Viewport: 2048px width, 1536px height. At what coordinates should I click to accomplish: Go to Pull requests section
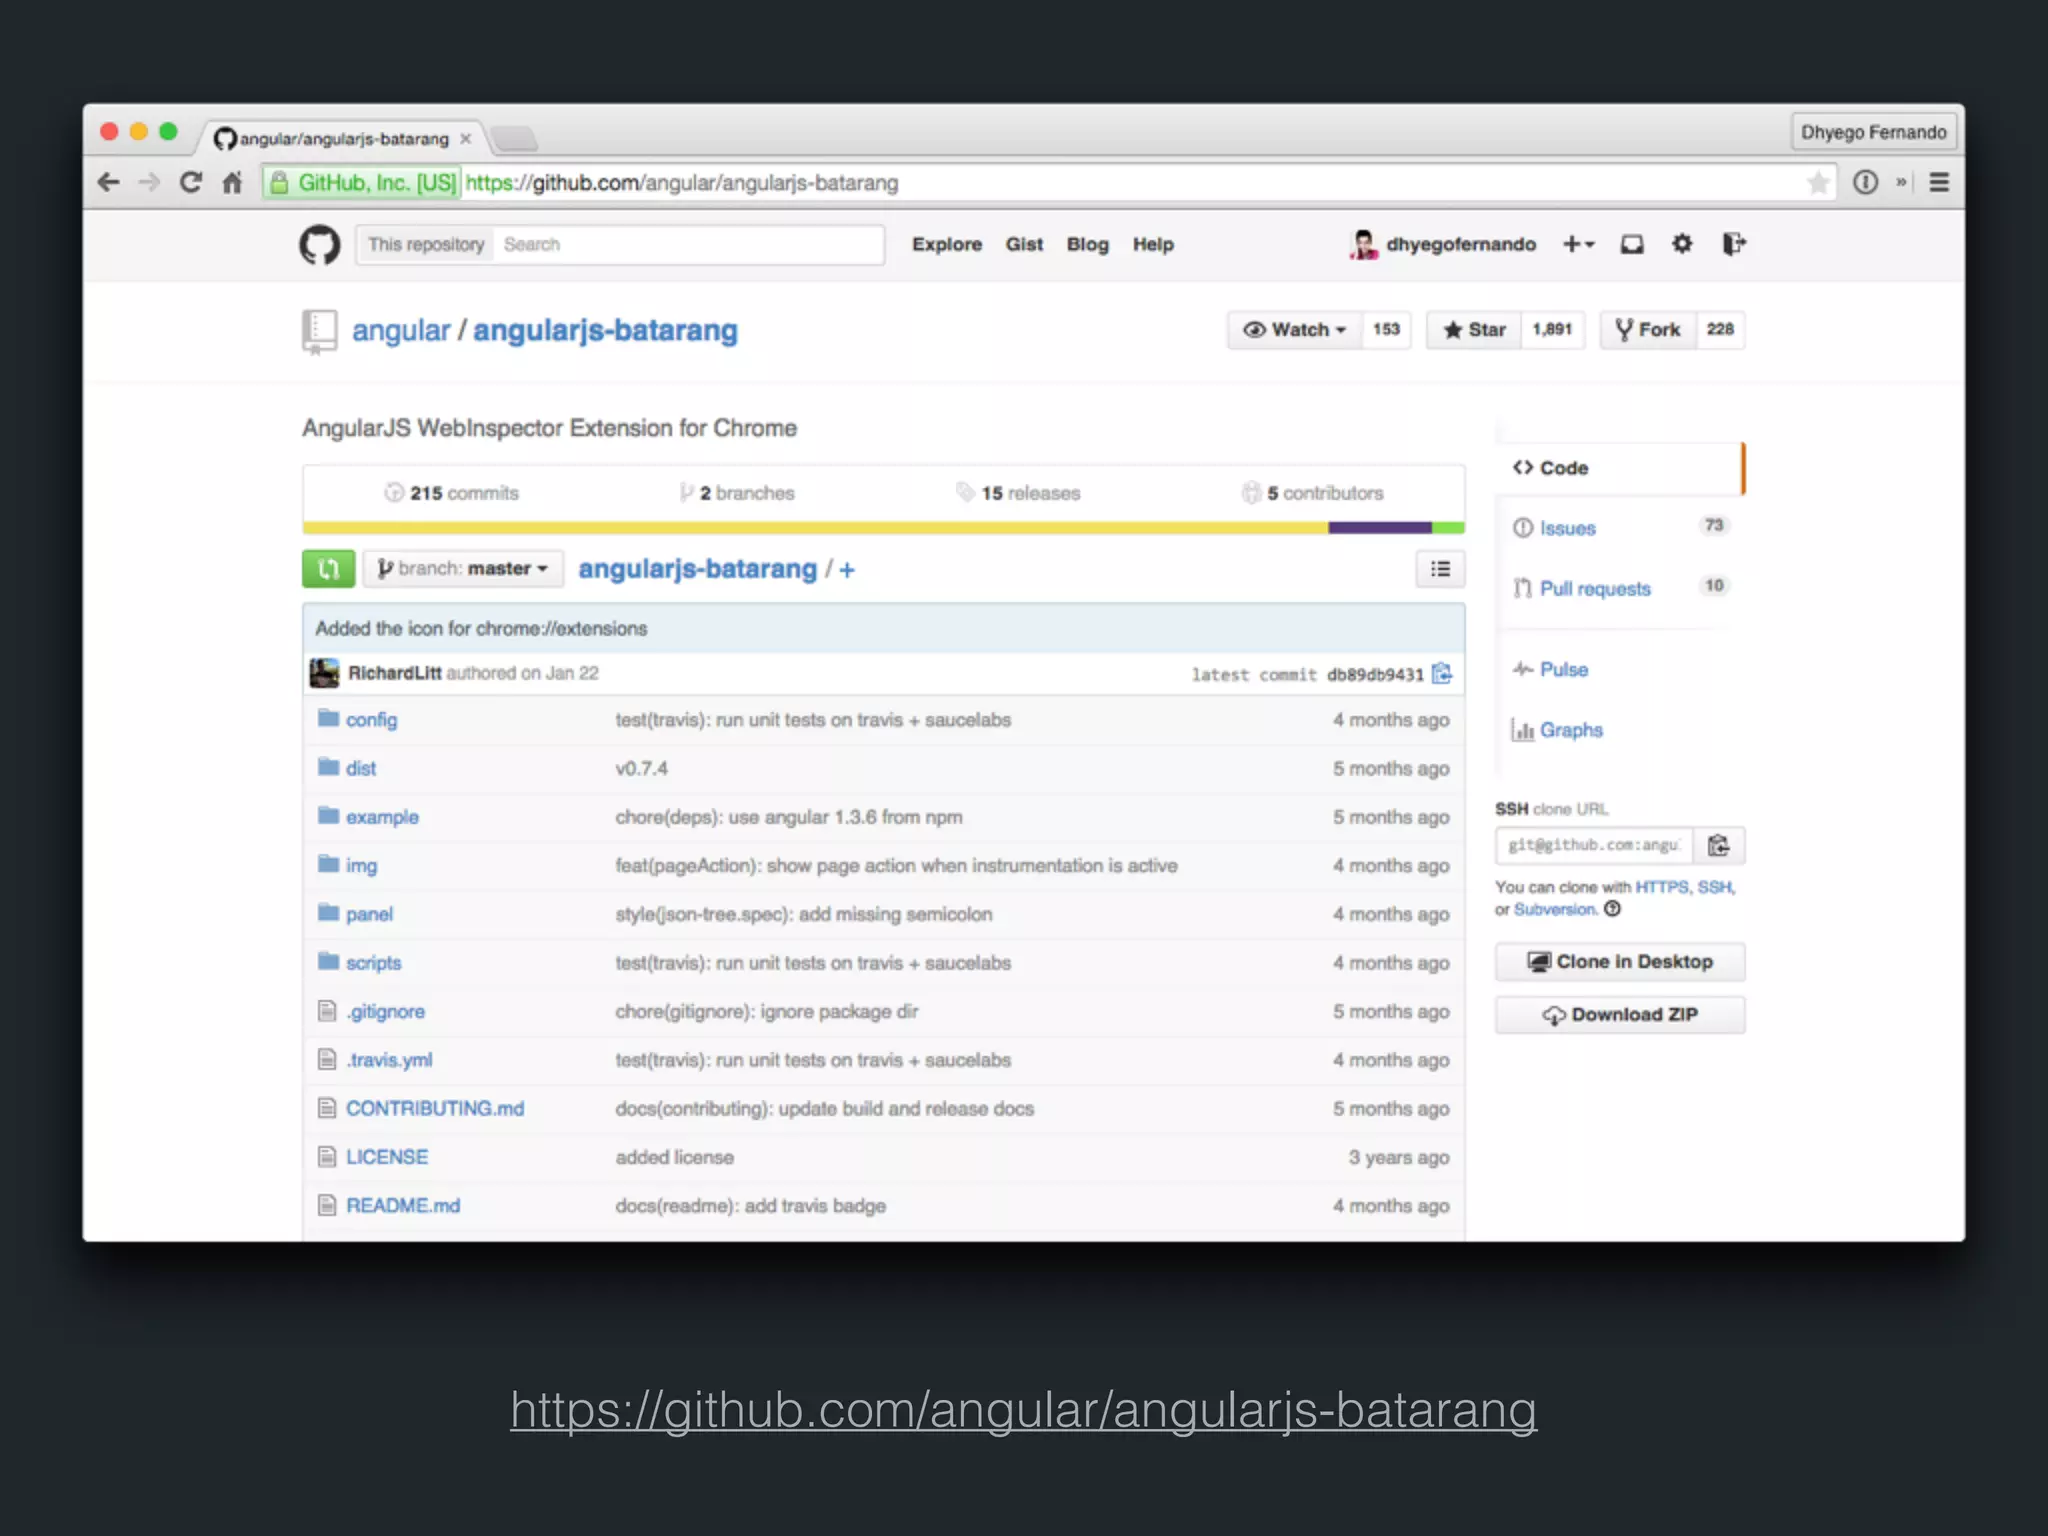(x=1594, y=589)
